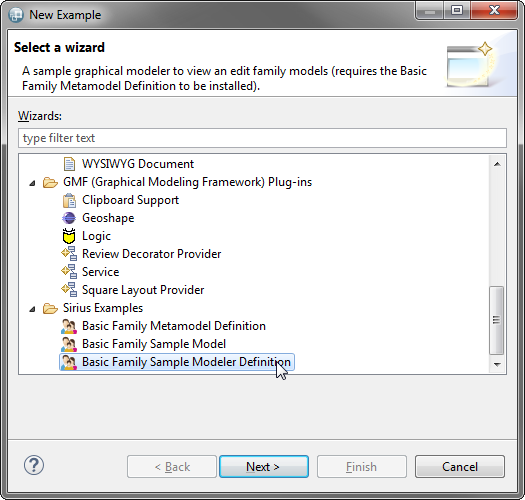Close the New Example dialog
525x500 pixels.
(x=494, y=11)
